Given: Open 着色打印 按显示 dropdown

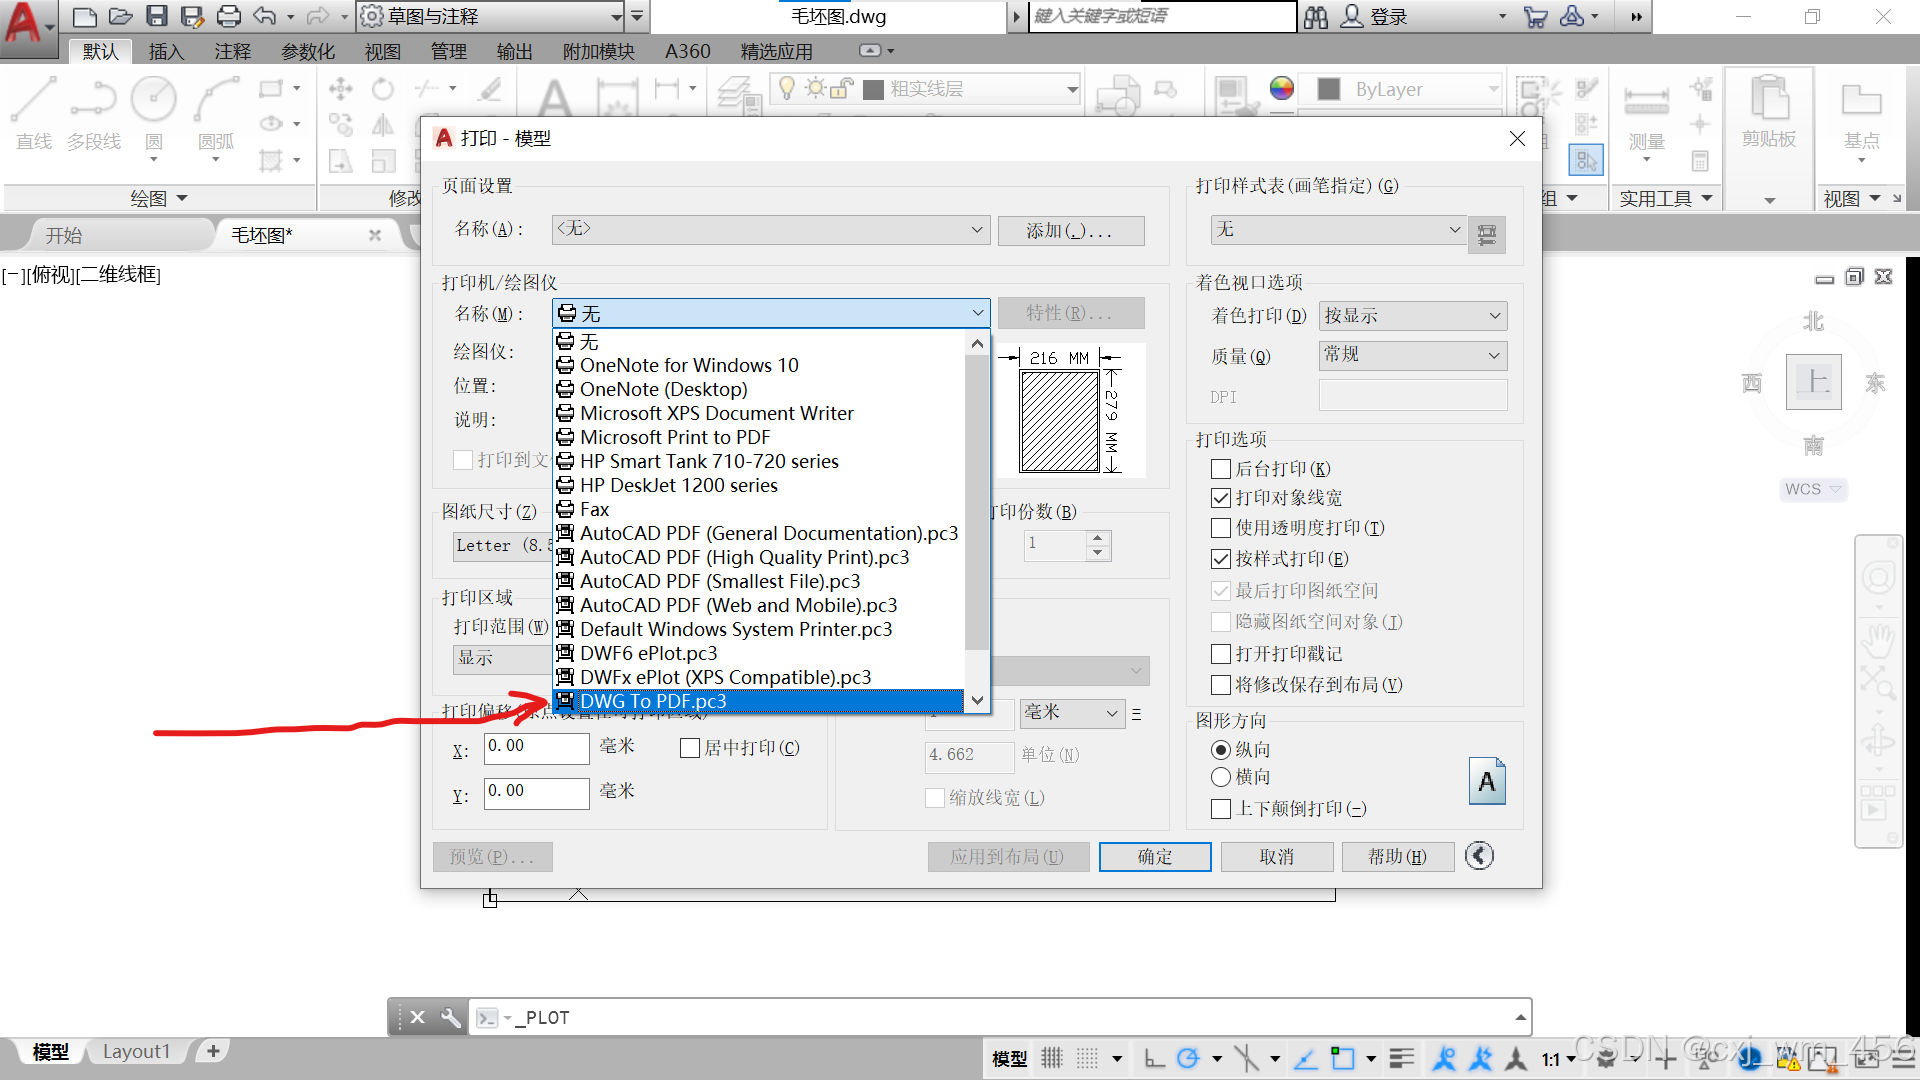Looking at the screenshot, I should click(x=1412, y=316).
